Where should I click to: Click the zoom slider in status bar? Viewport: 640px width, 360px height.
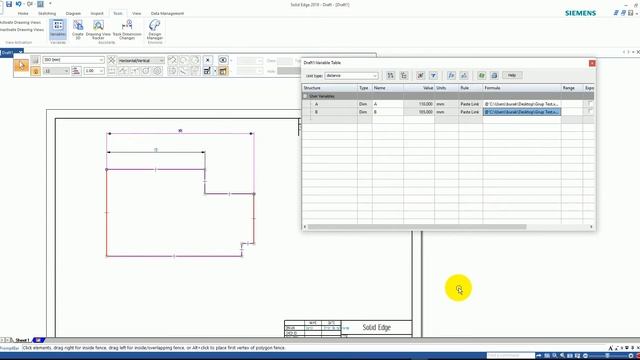pos(608,356)
